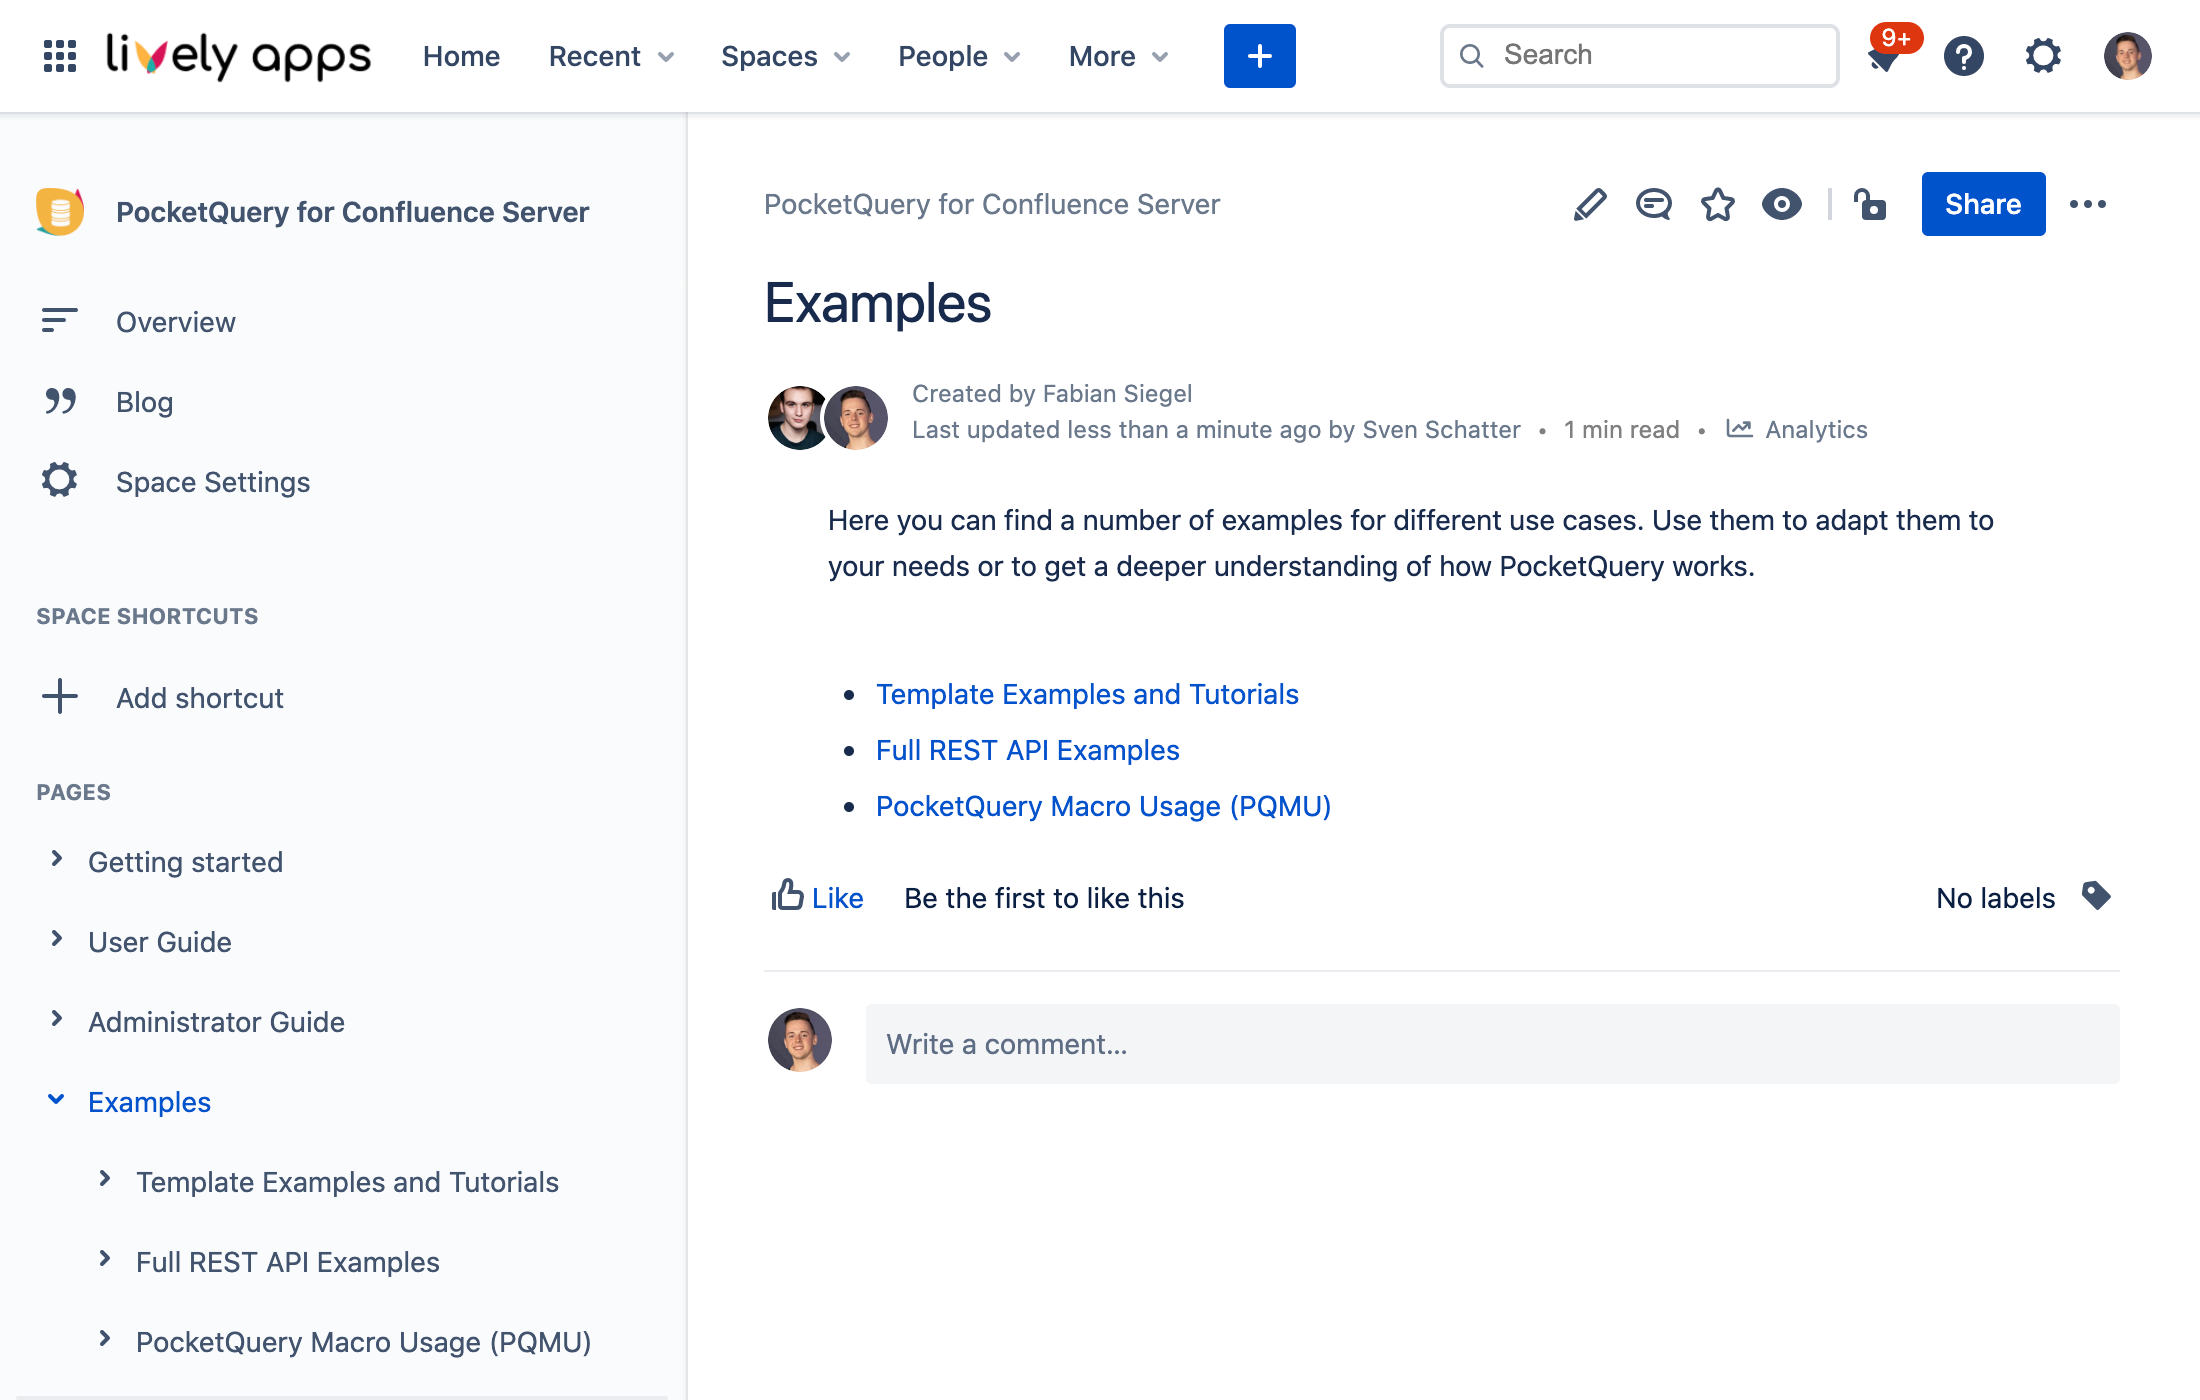Expand Full REST API Examples in sidebar
This screenshot has height=1400, width=2200.
tap(104, 1259)
